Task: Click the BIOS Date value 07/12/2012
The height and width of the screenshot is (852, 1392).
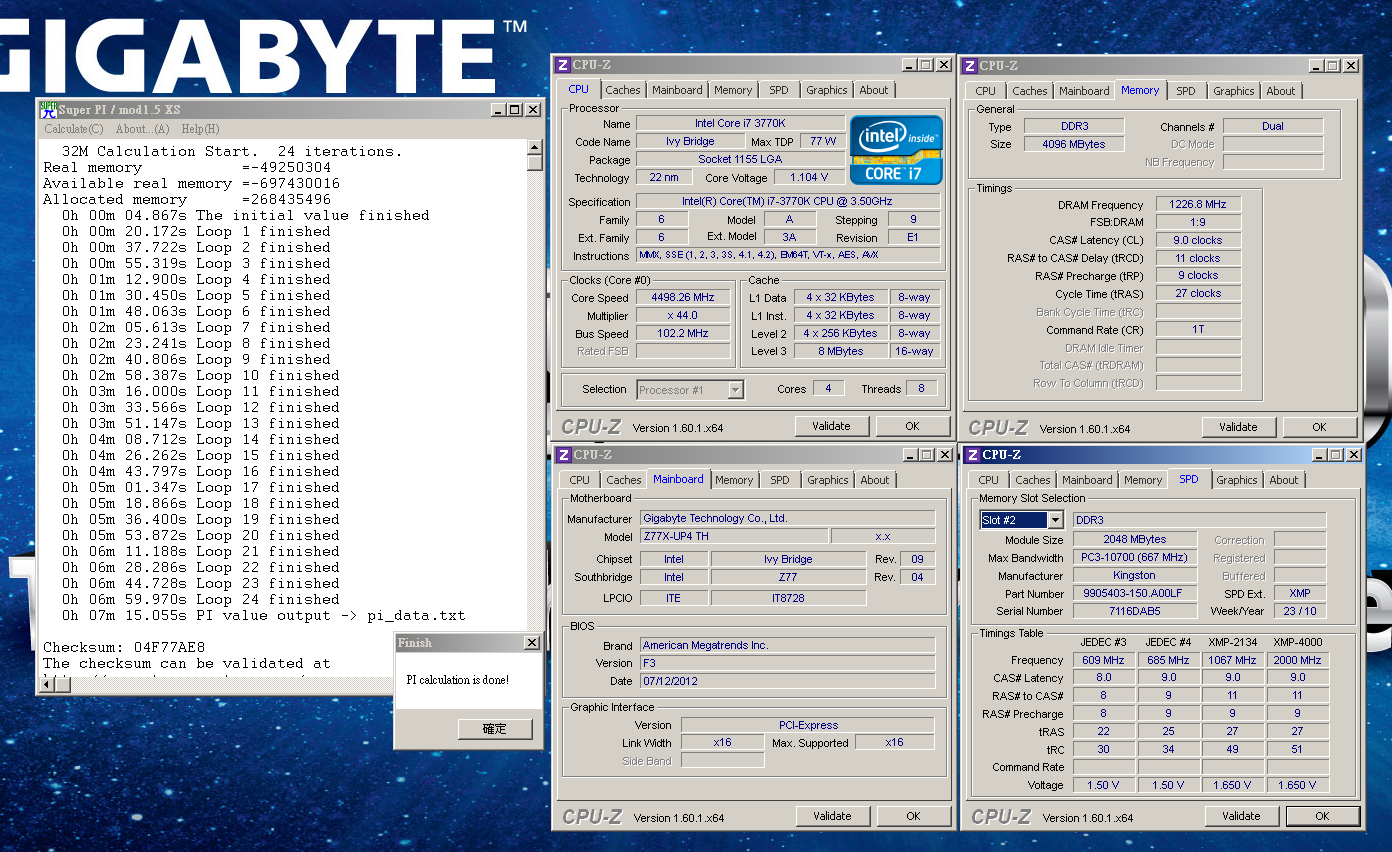Action: 787,681
